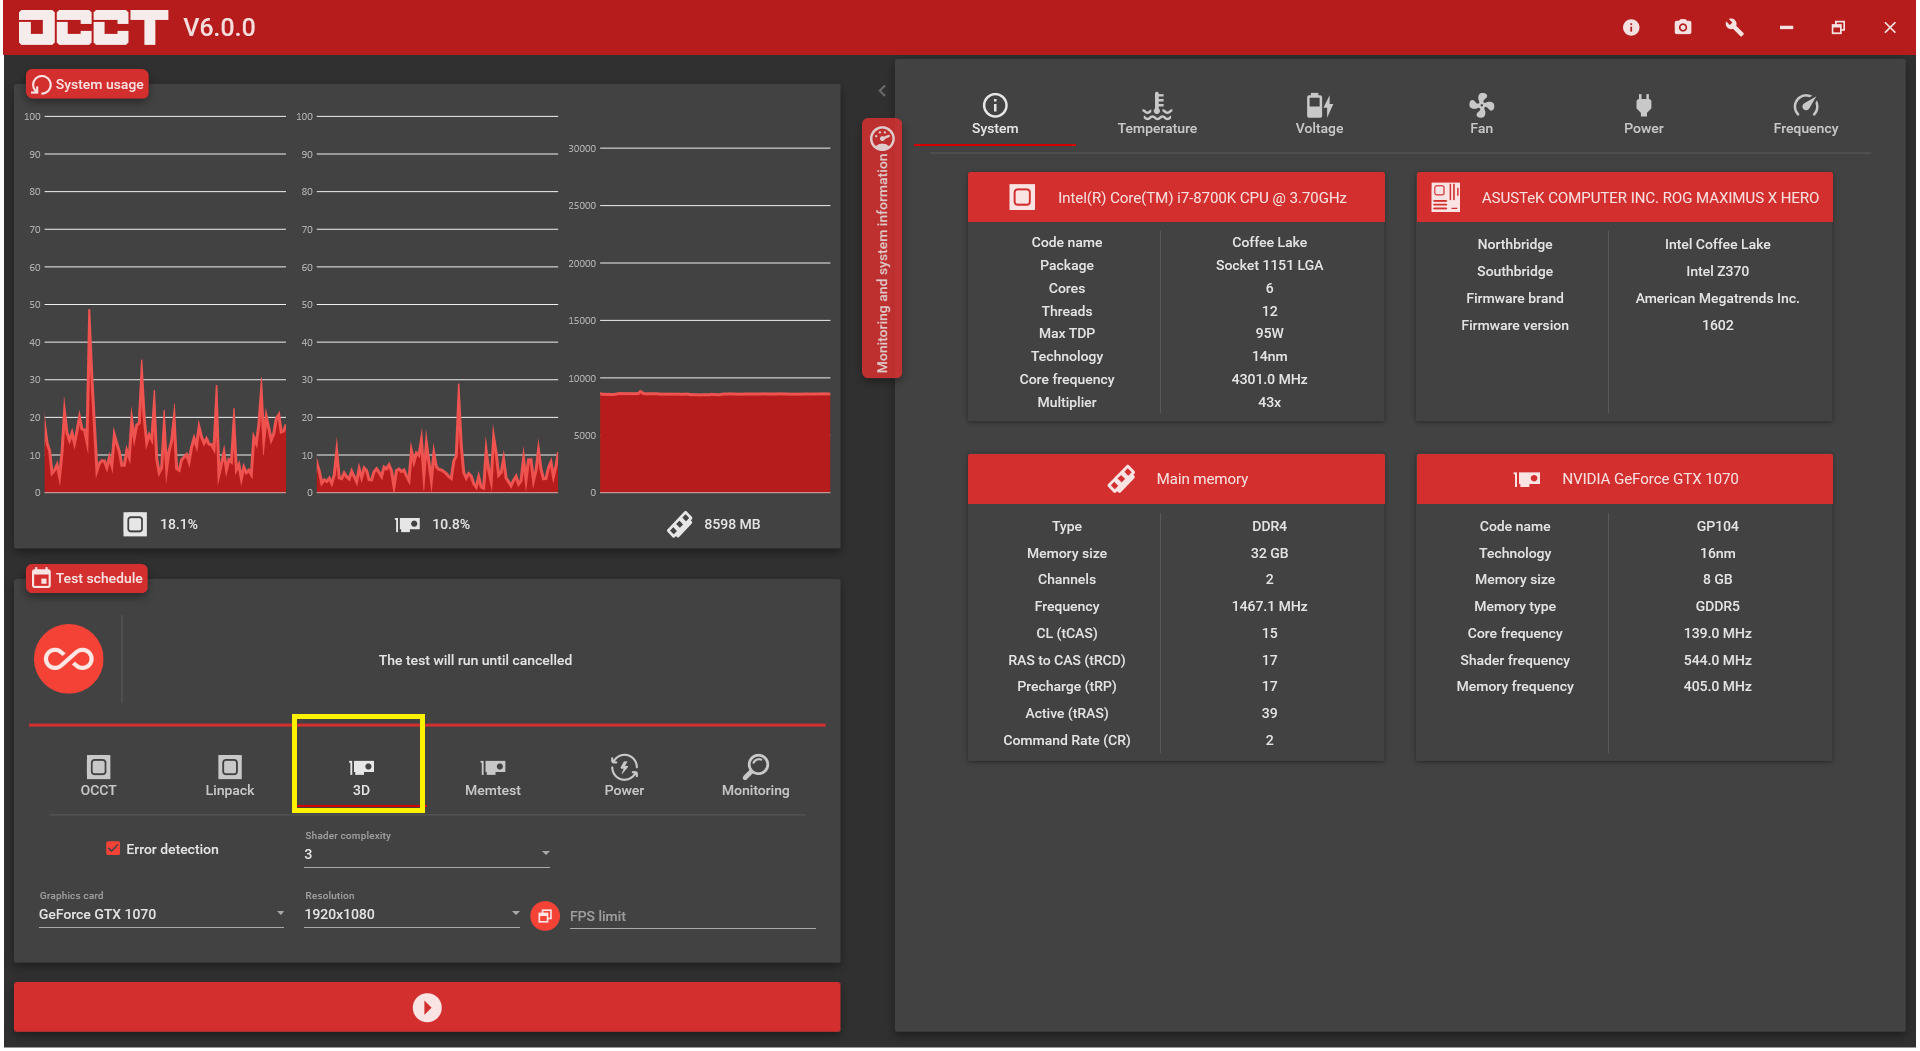Select the Power test

[x=624, y=776]
